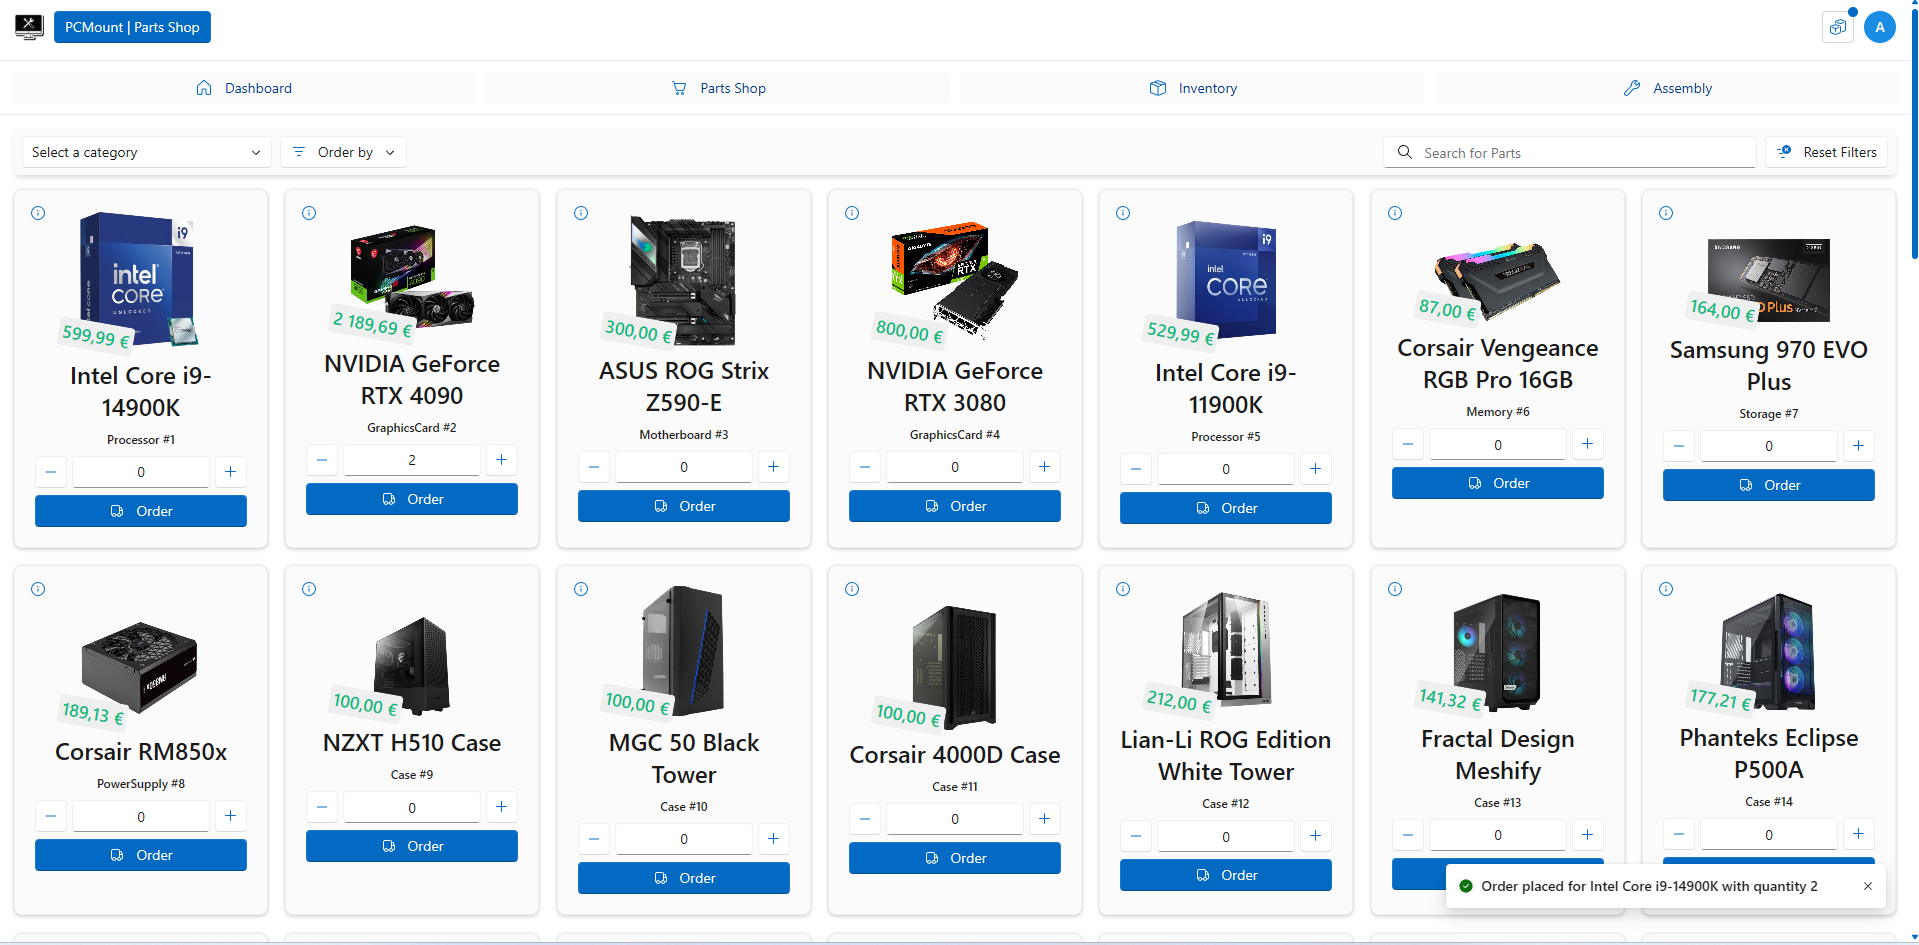Image resolution: width=1919 pixels, height=945 pixels.
Task: Click the RTX 4090 product image
Action: click(412, 276)
